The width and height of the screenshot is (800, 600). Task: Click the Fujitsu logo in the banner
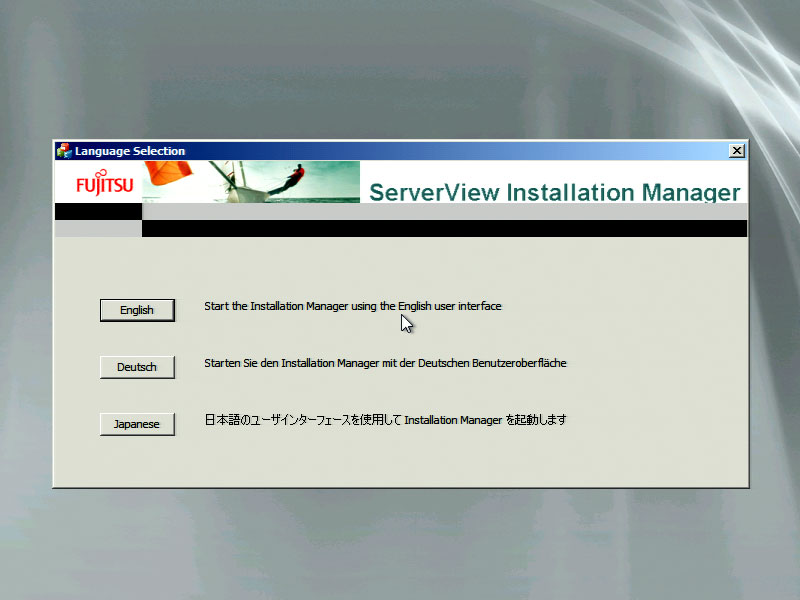(x=105, y=183)
